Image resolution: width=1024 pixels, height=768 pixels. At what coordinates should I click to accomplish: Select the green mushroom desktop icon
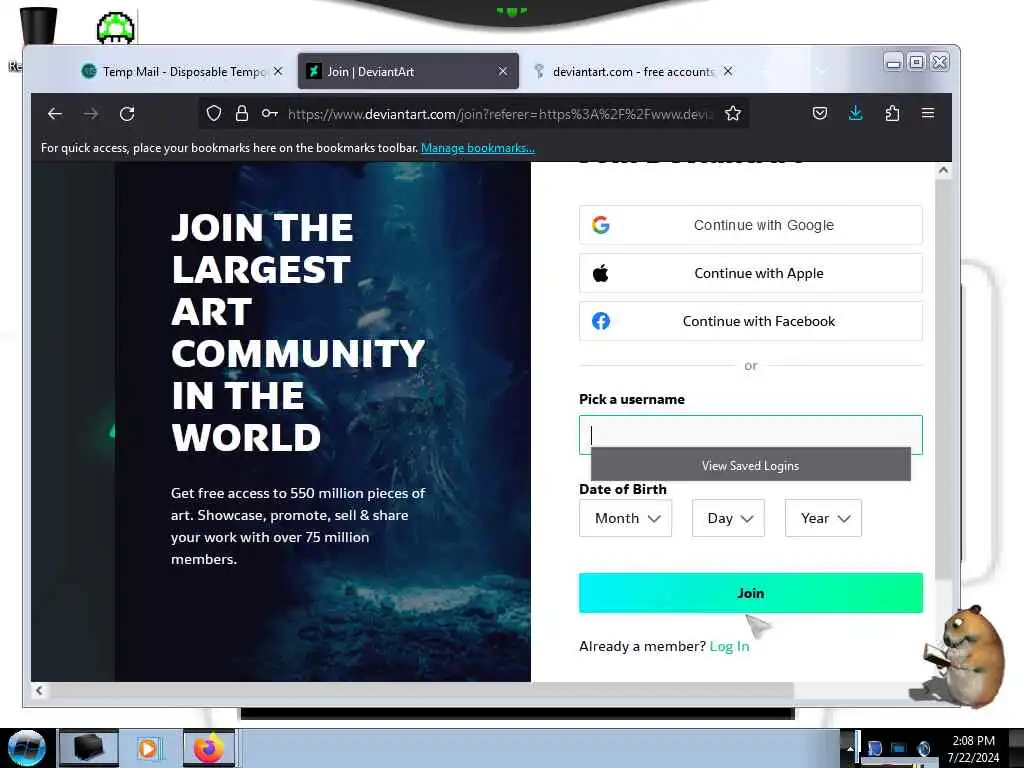click(x=116, y=28)
